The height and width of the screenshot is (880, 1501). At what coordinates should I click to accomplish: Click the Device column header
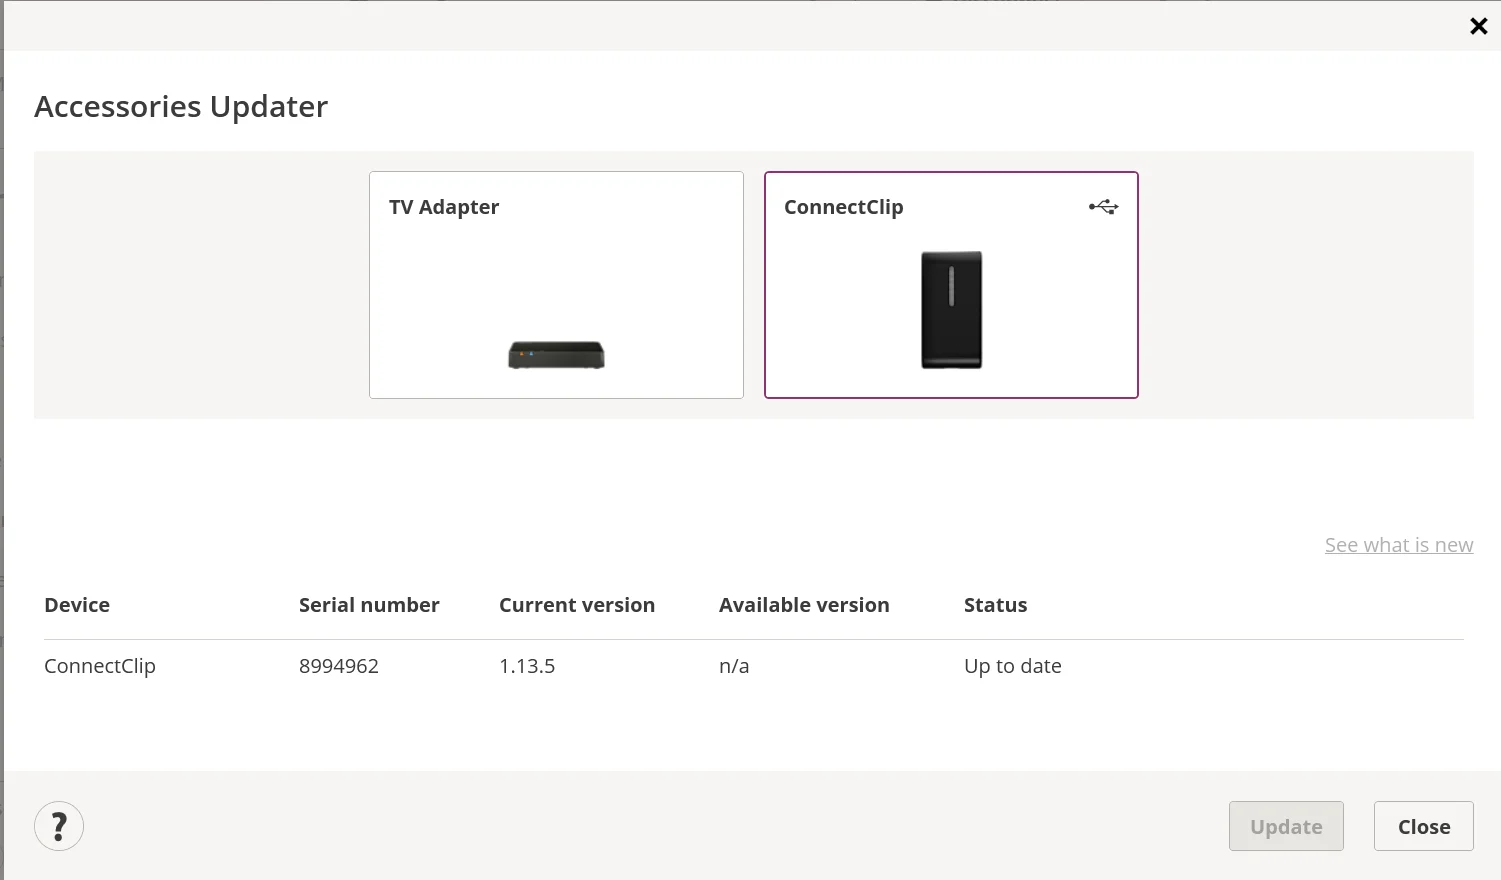pos(77,605)
